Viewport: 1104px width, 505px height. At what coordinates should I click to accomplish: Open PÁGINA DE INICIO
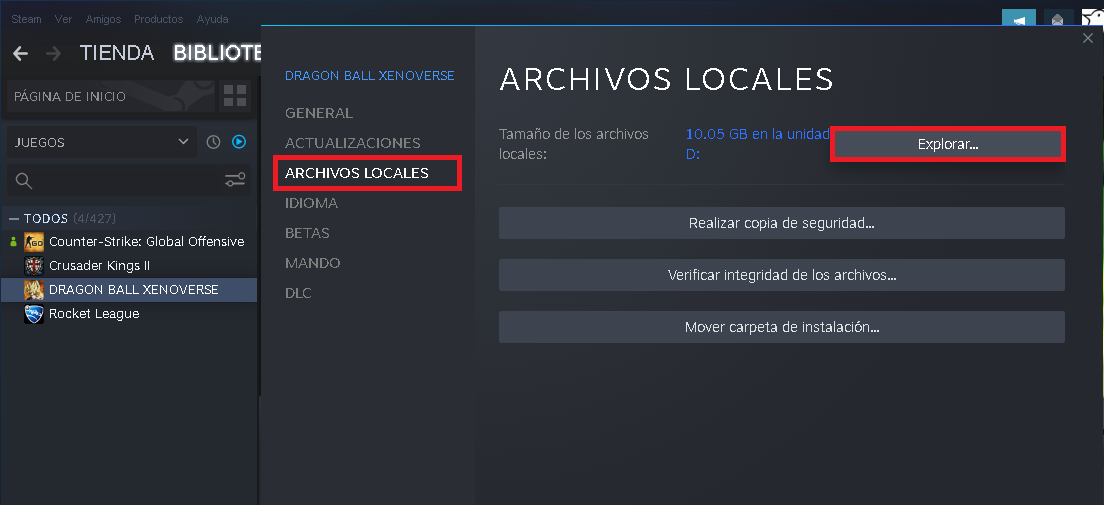tap(109, 96)
